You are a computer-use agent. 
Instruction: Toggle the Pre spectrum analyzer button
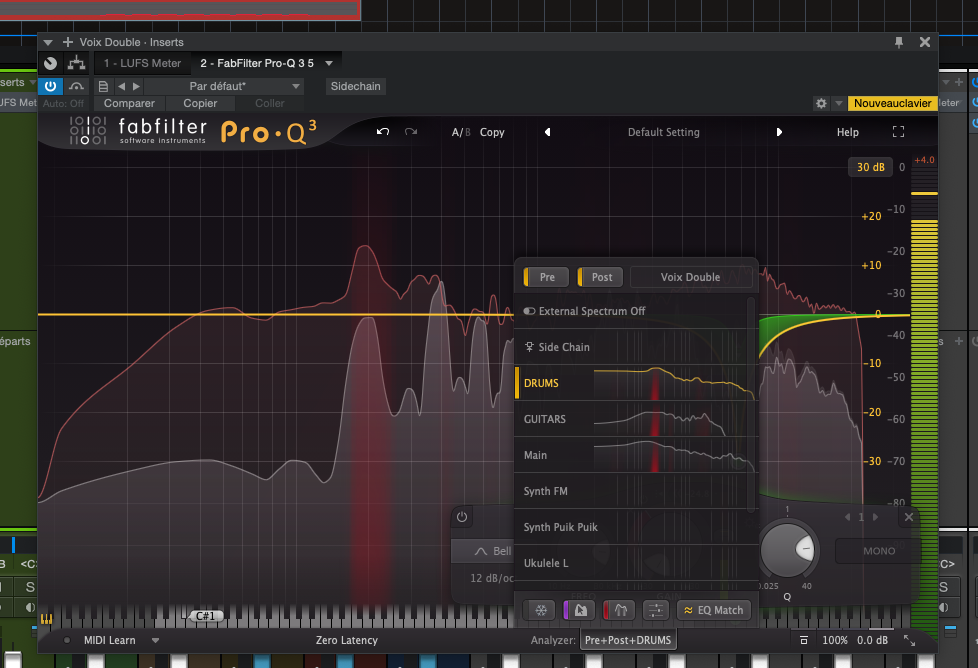546,277
